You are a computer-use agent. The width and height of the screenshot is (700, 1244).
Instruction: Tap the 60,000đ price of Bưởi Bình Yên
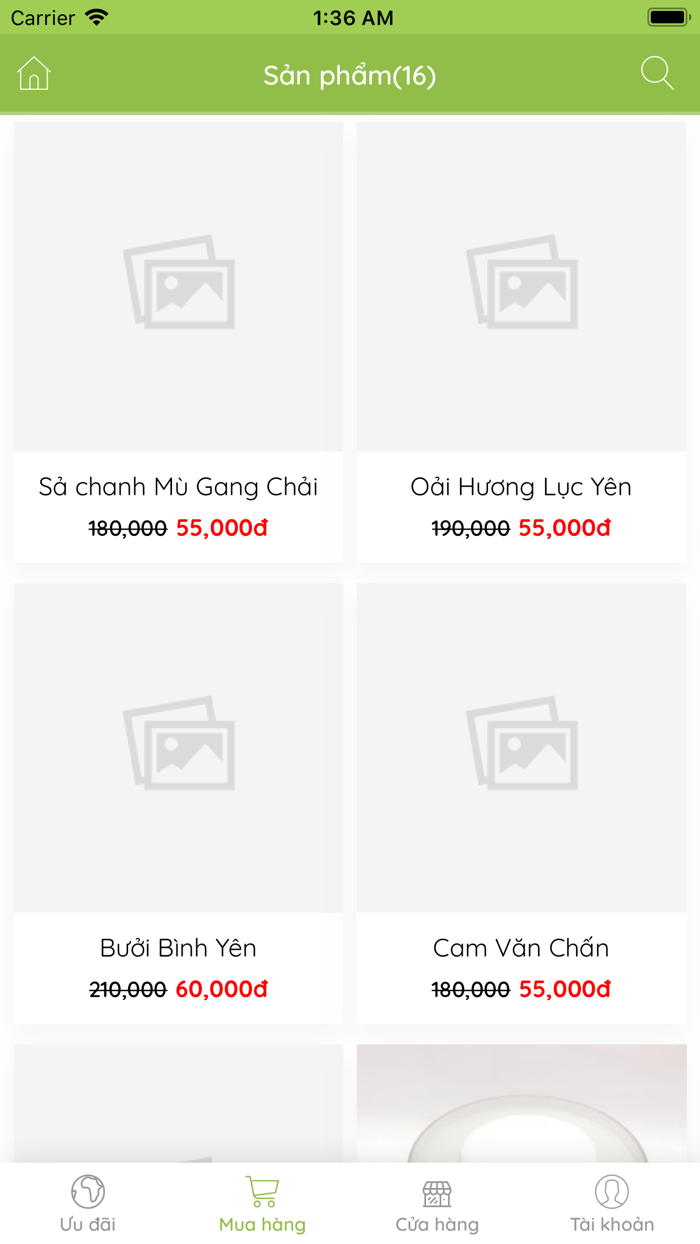point(225,990)
